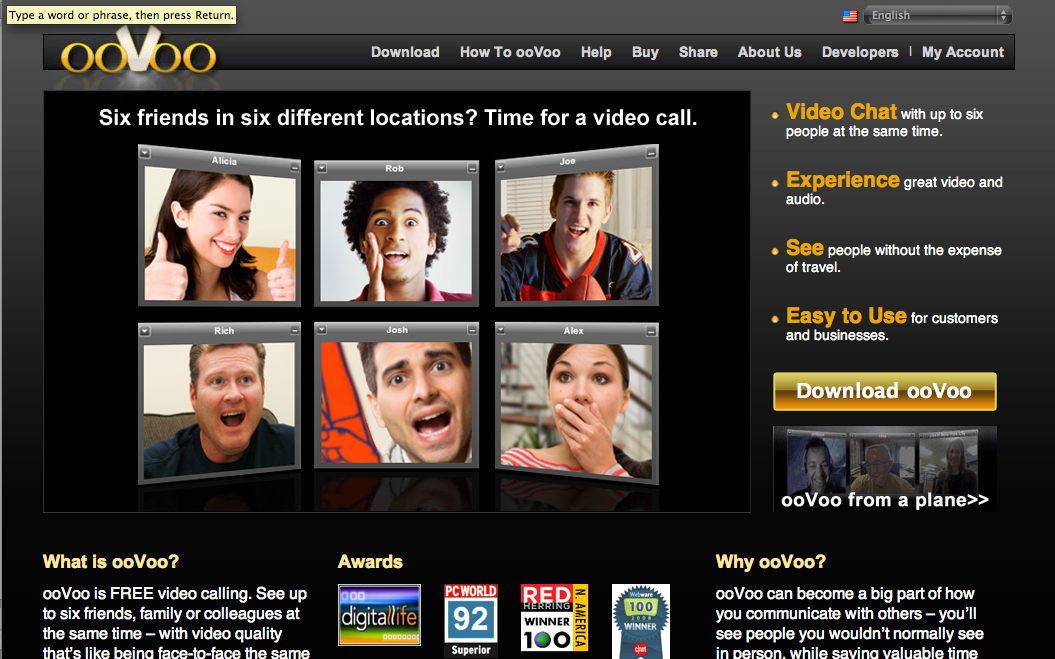Visit the Developers link
This screenshot has height=659, width=1055.
coord(860,52)
